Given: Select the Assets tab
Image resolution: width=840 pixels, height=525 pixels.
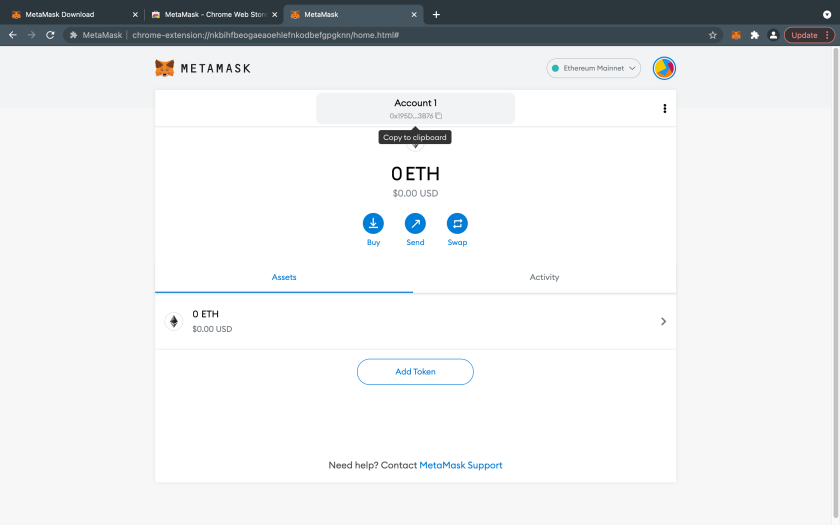Looking at the screenshot, I should pyautogui.click(x=284, y=277).
